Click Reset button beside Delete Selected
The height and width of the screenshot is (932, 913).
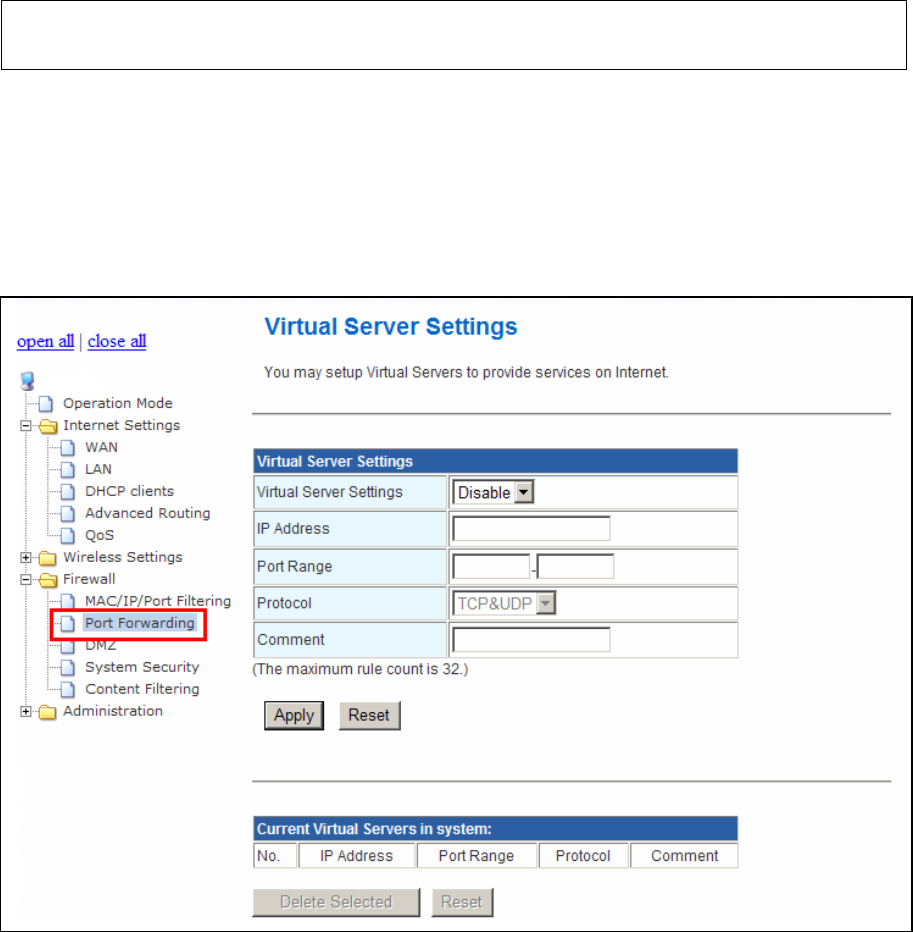coord(462,902)
